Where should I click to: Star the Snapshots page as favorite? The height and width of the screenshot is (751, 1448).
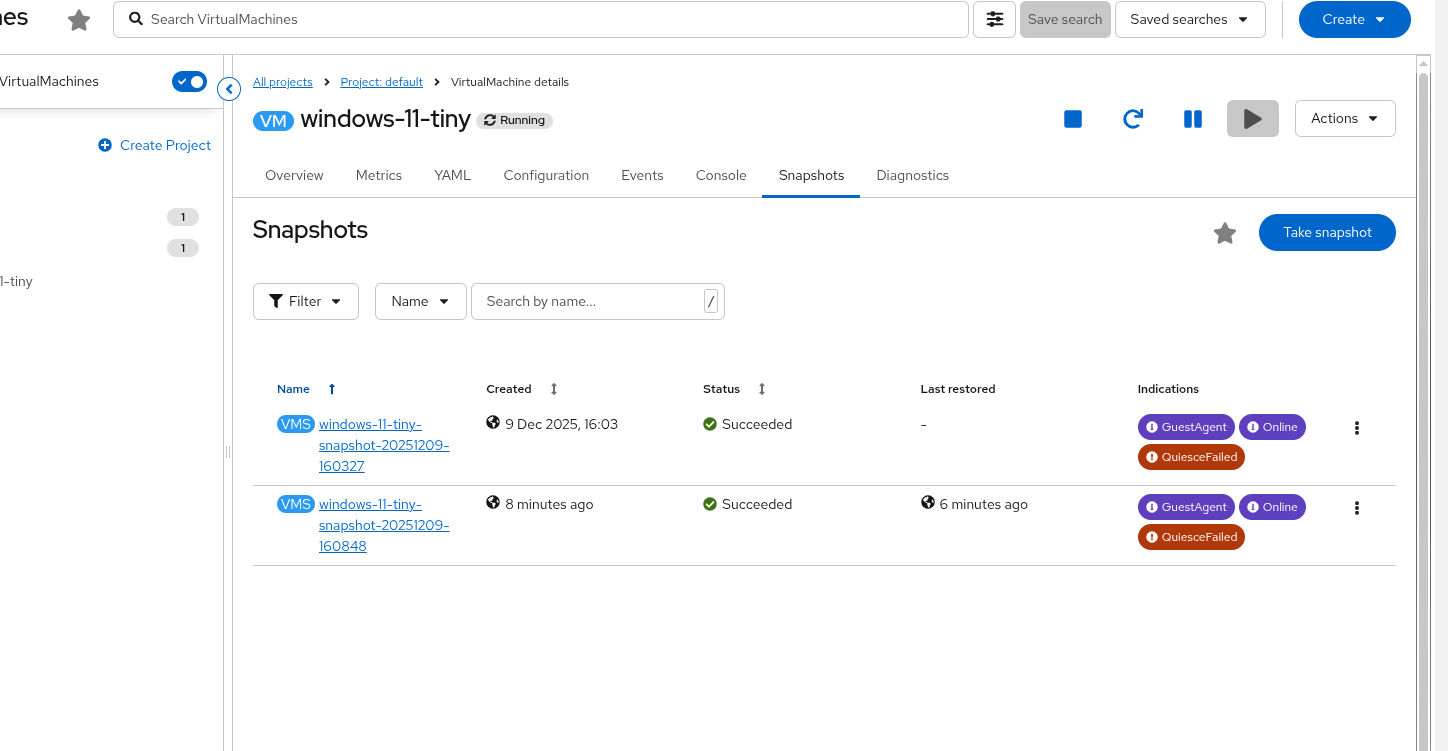point(1225,233)
